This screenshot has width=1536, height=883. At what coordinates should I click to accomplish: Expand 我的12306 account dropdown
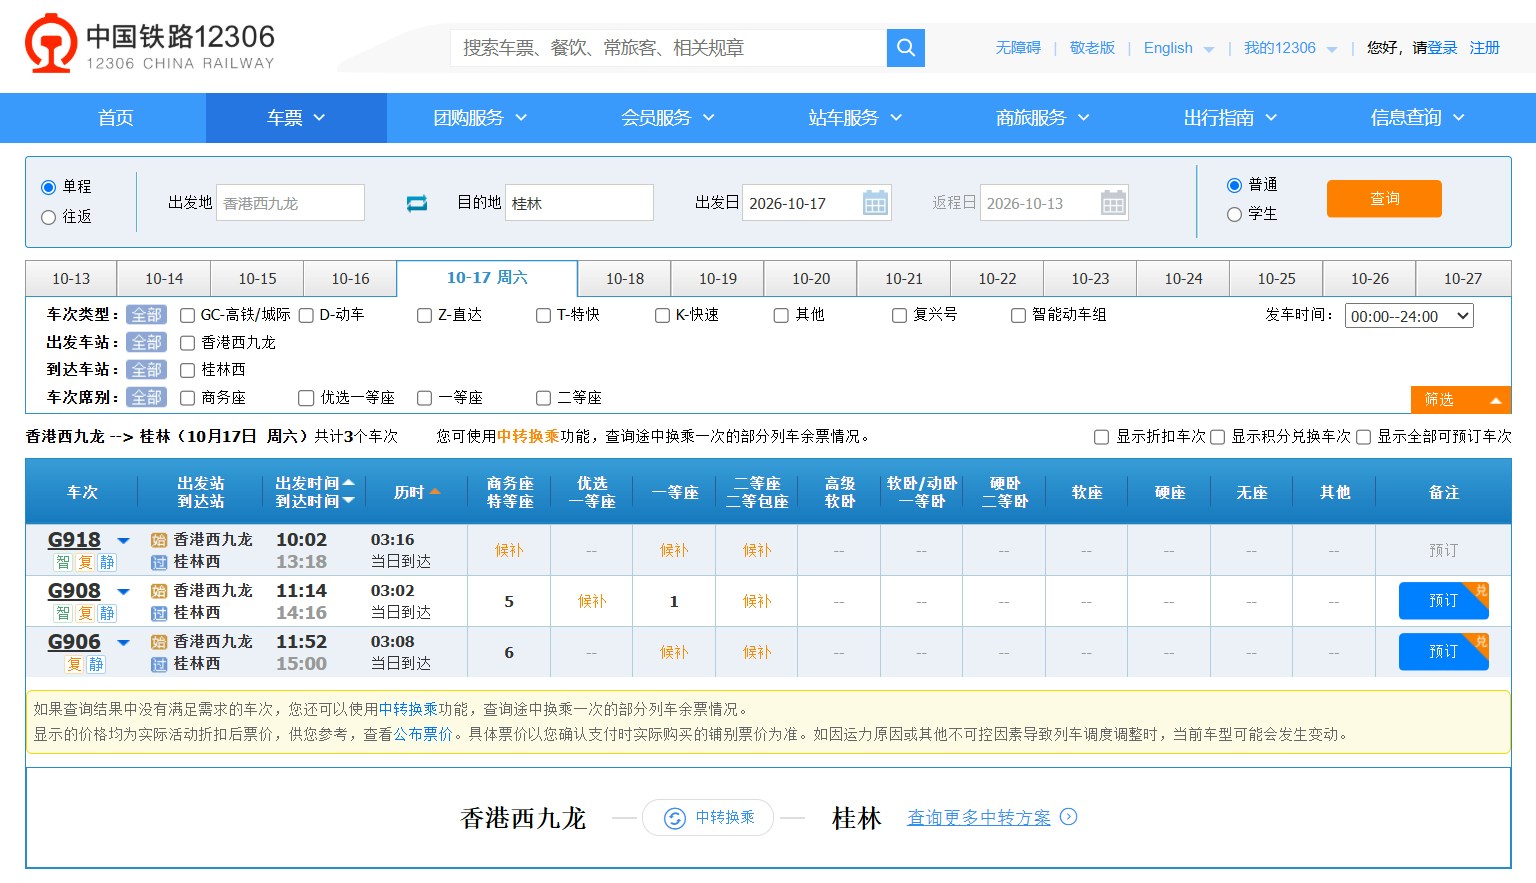[x=1332, y=49]
